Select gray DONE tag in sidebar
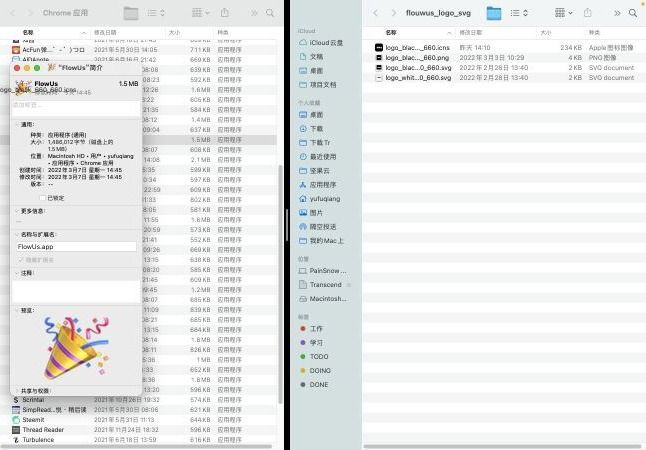Viewport: 646px width, 450px height. point(314,384)
